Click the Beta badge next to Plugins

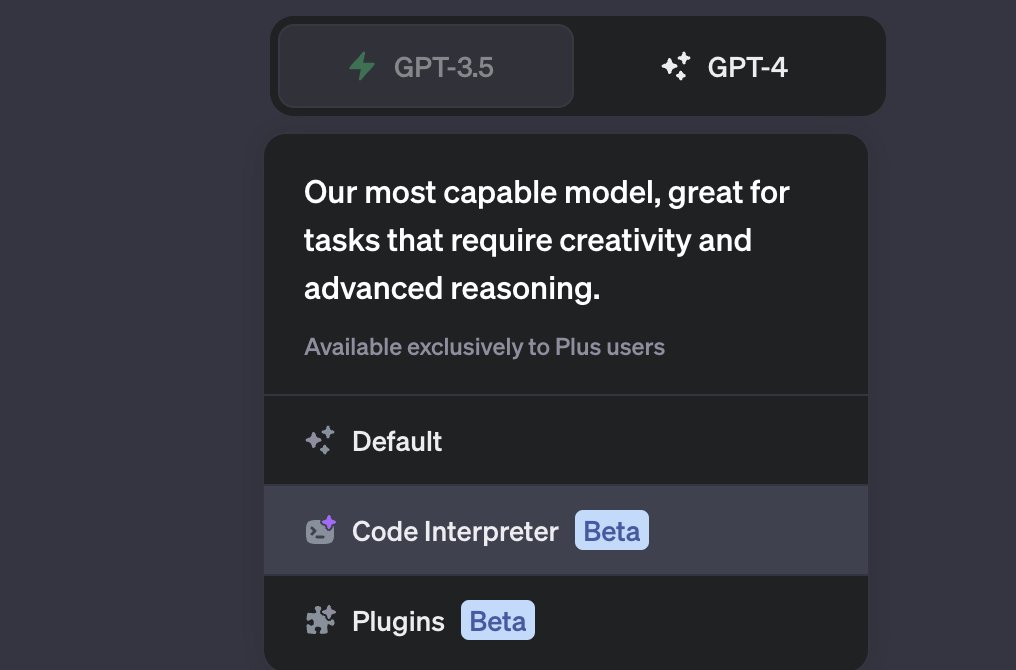[498, 621]
